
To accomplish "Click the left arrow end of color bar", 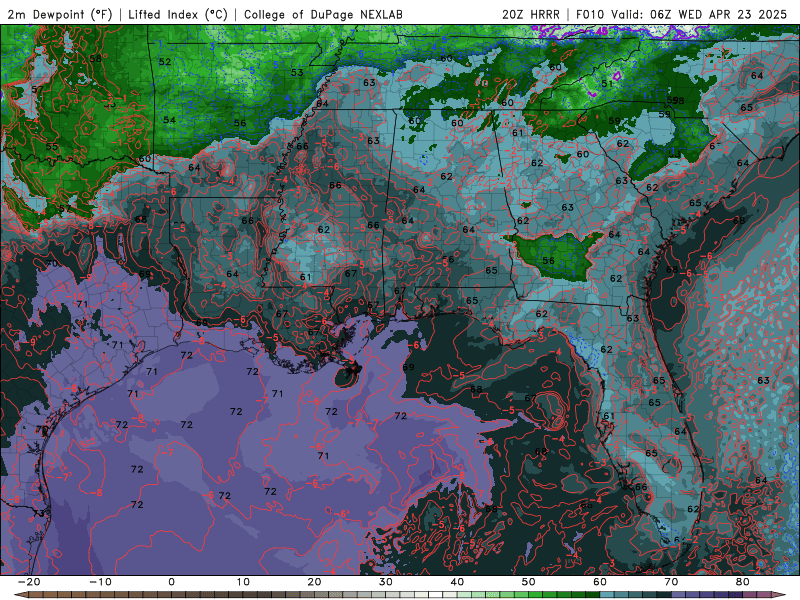I will coord(20,595).
